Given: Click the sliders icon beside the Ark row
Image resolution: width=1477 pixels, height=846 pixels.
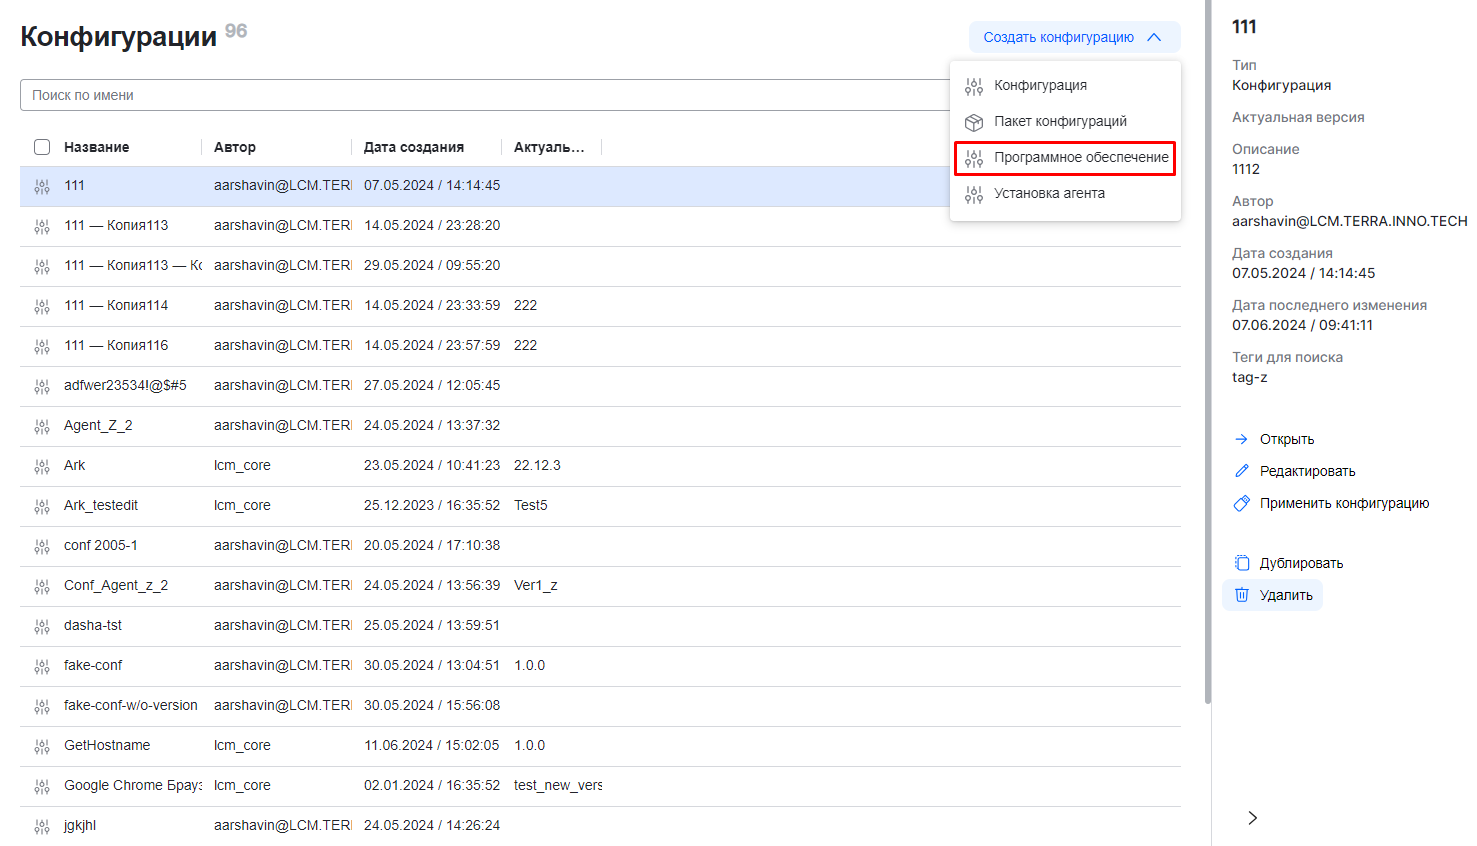Looking at the screenshot, I should point(42,466).
